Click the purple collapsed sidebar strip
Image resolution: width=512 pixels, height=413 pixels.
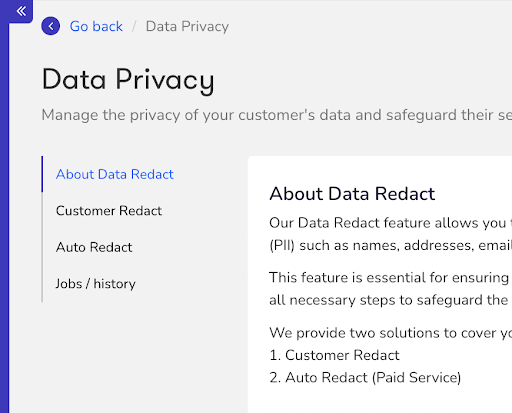[x=4, y=217]
